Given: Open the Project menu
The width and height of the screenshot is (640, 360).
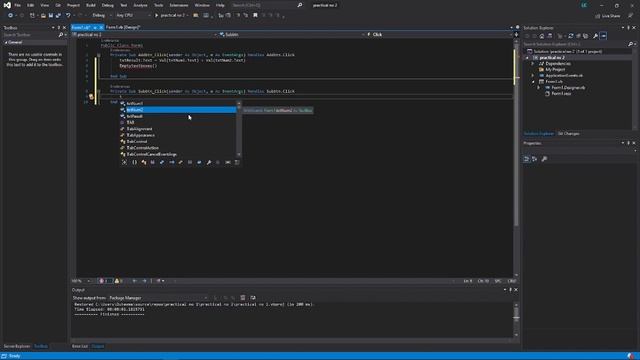Looking at the screenshot, I should tap(73, 5).
